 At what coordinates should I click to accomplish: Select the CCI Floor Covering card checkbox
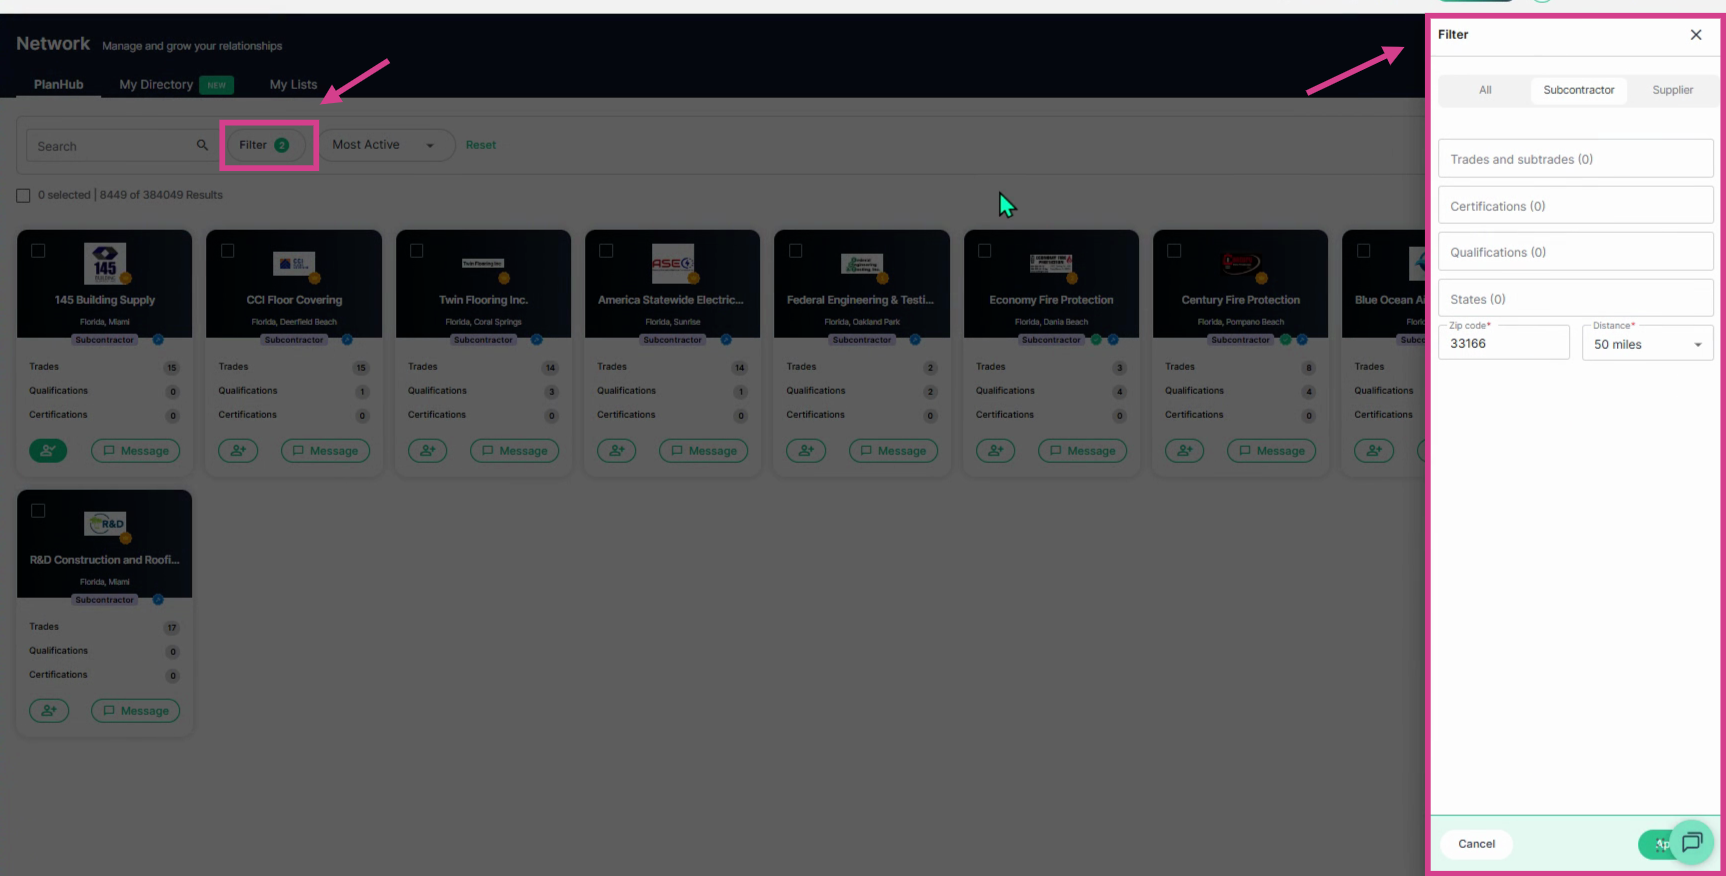[228, 251]
